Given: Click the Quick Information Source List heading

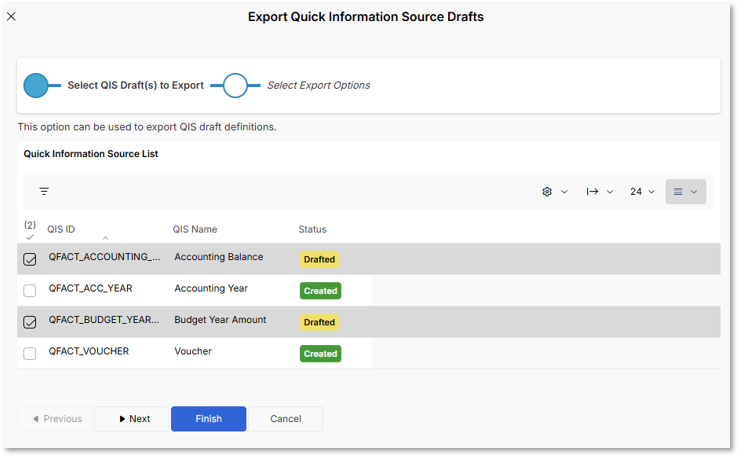Looking at the screenshot, I should point(91,154).
